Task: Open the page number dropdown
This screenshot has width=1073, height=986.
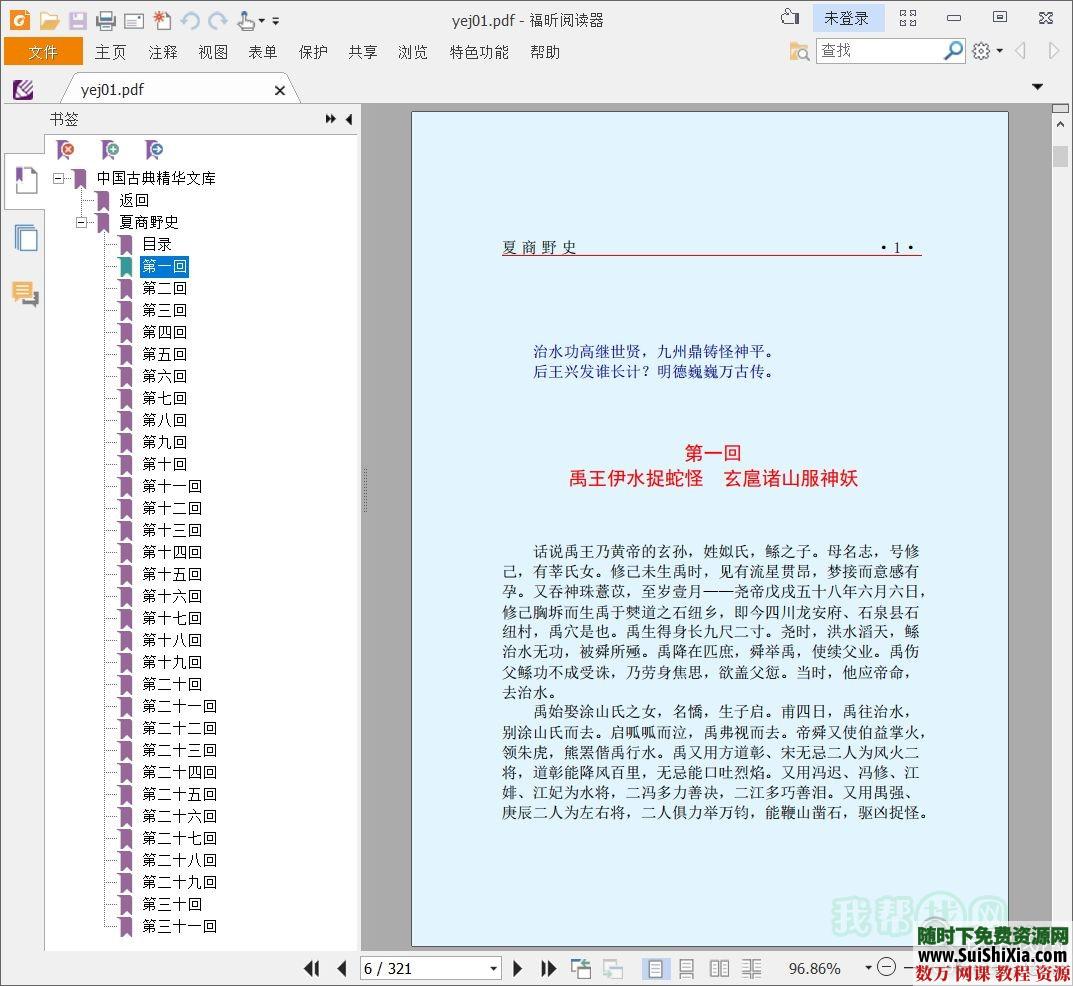Action: (493, 968)
